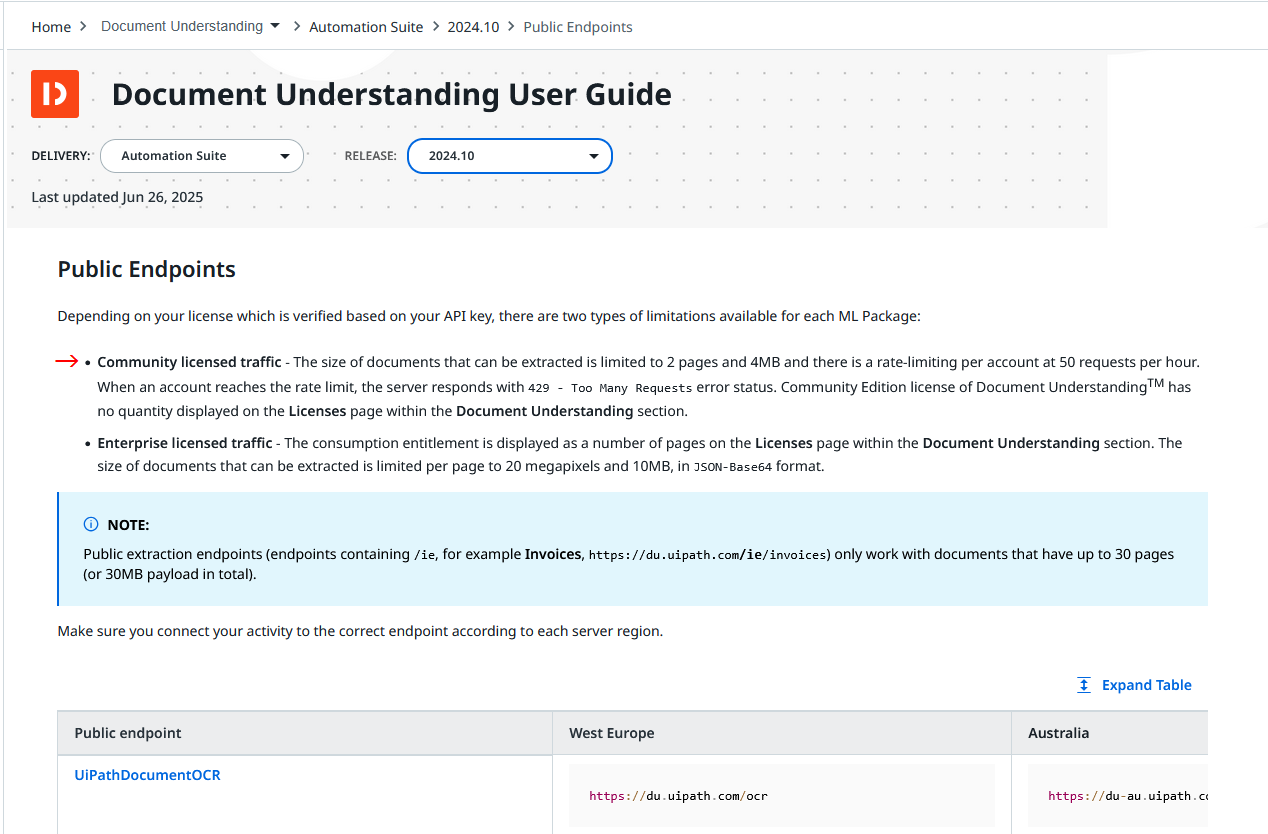Click the Public Endpoints breadcrumb item
The height and width of the screenshot is (834, 1268).
(578, 27)
